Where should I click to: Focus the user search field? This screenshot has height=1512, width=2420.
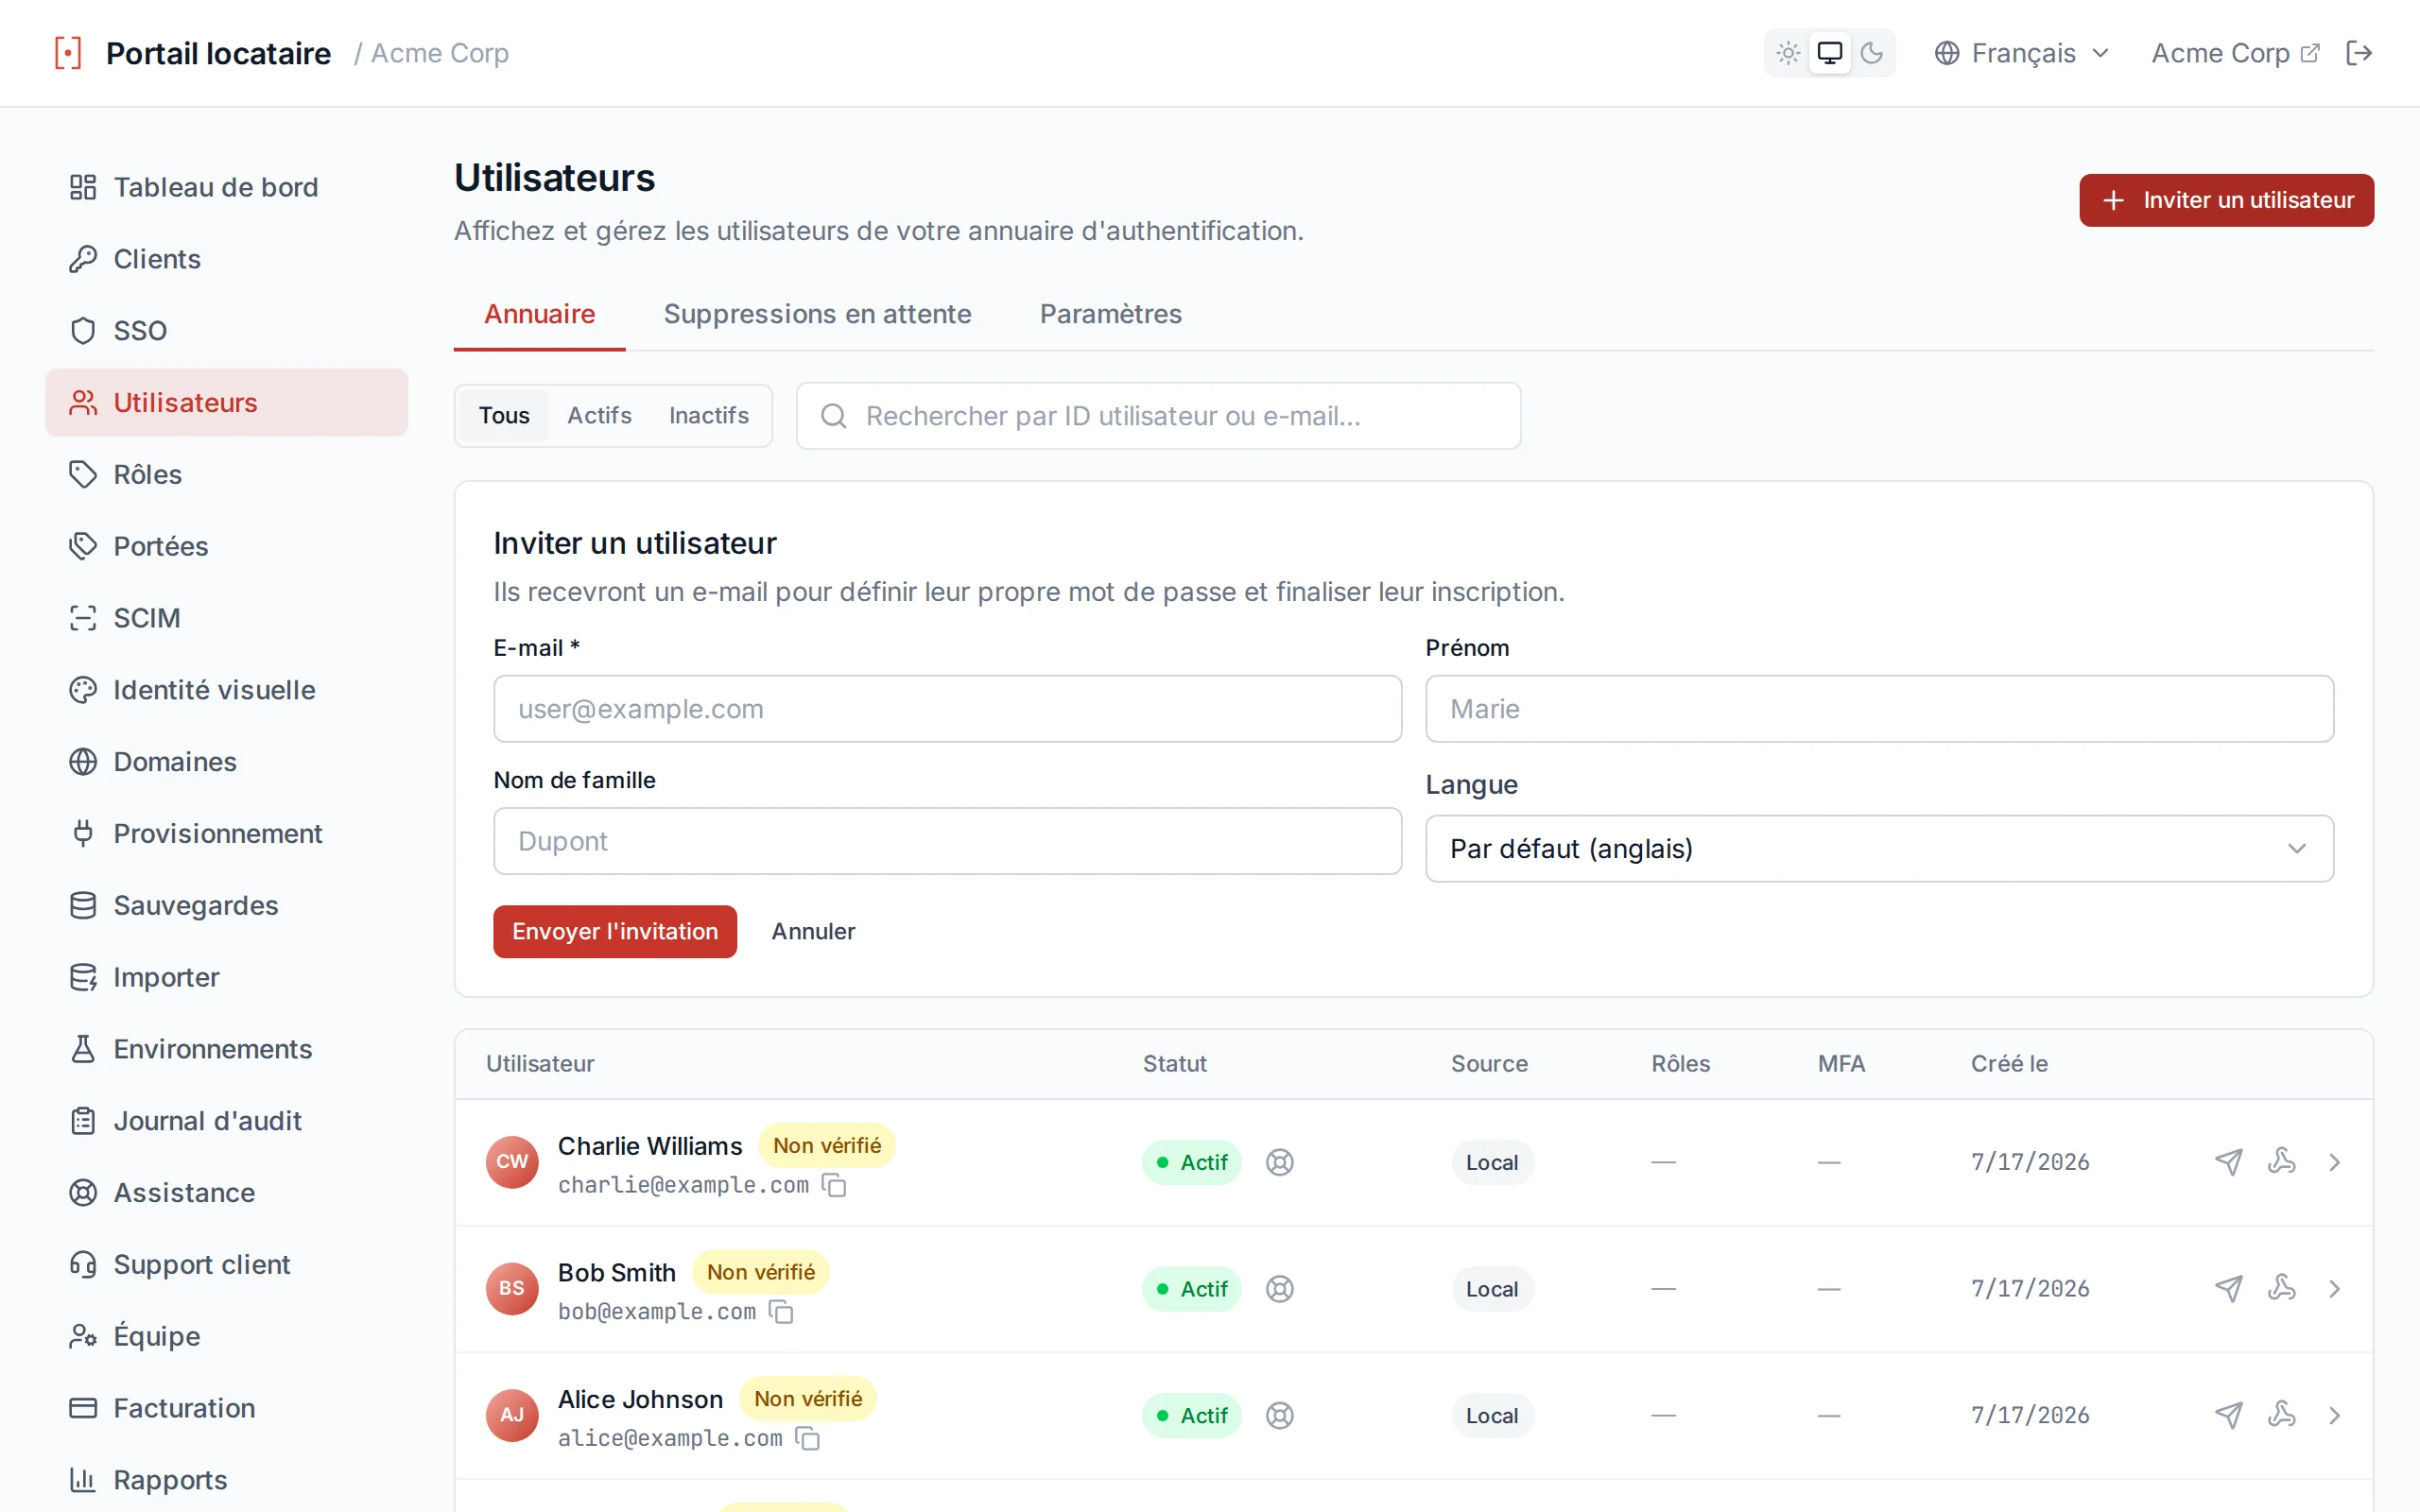tap(1158, 416)
